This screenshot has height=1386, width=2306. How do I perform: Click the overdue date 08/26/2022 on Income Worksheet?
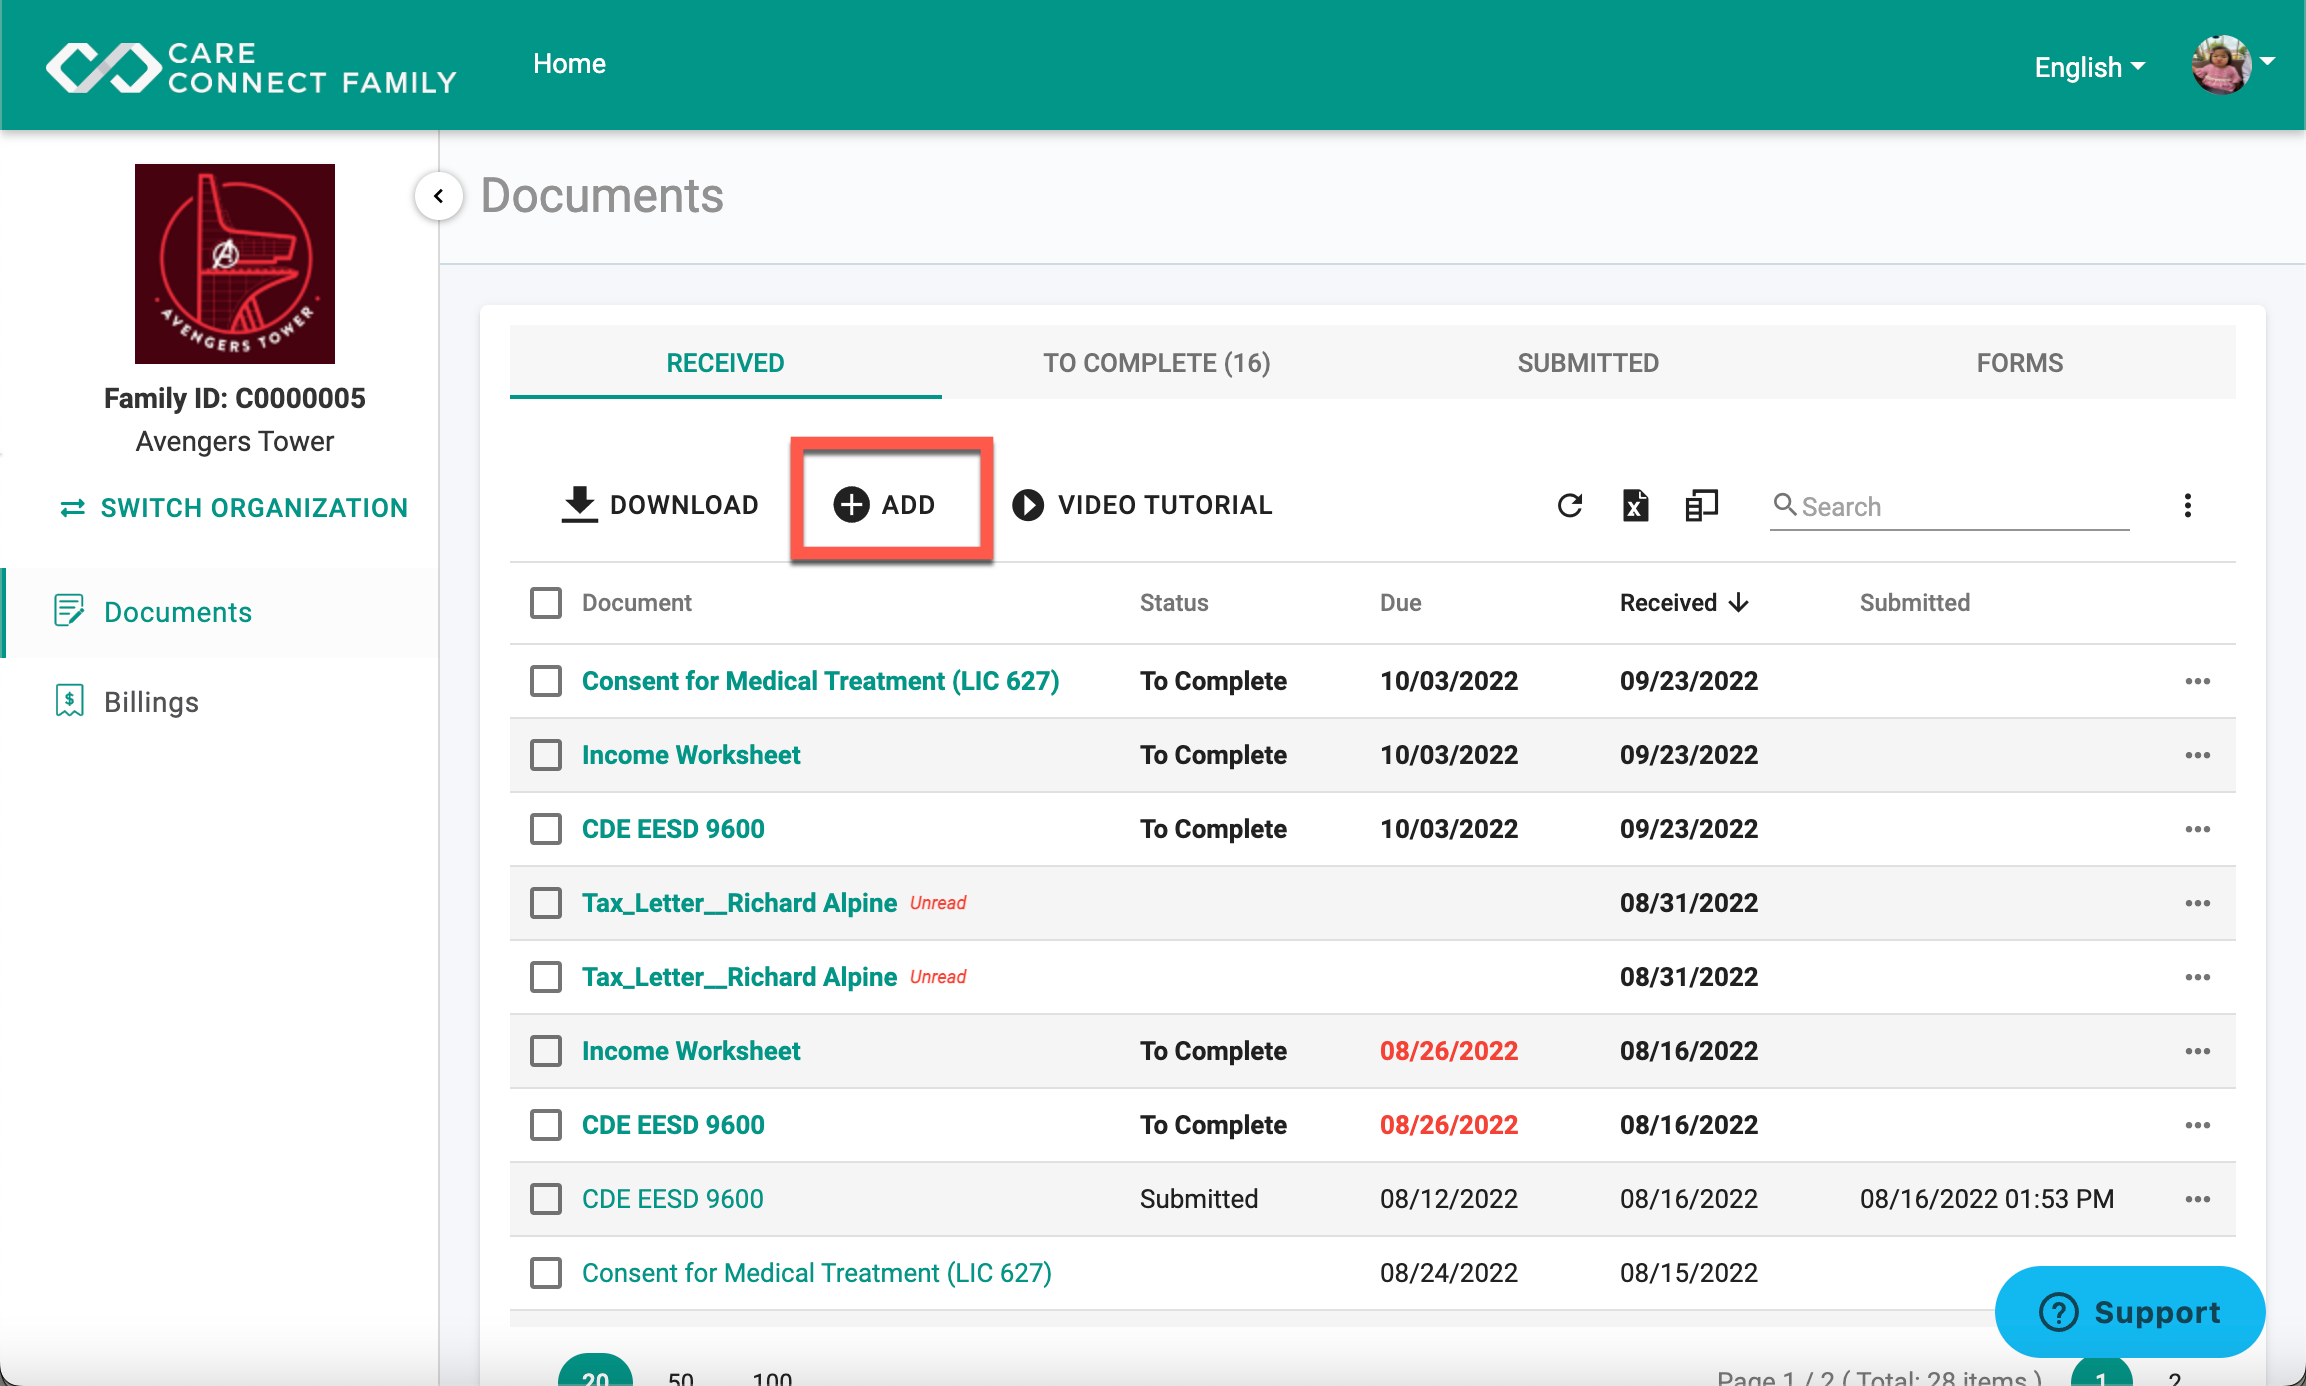1449,1051
